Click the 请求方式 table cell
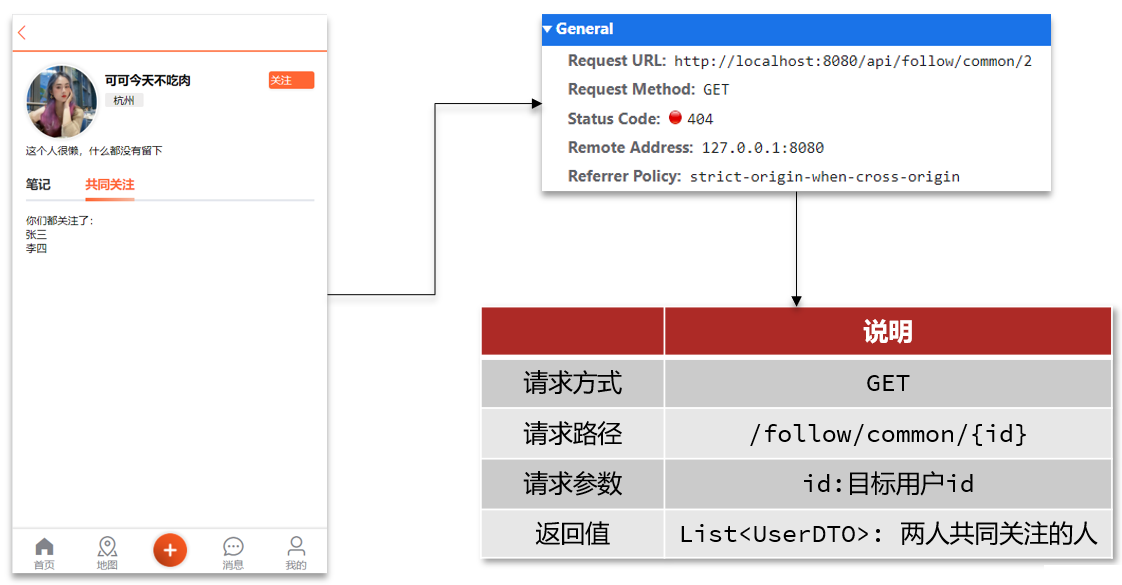The image size is (1122, 585). coord(572,383)
